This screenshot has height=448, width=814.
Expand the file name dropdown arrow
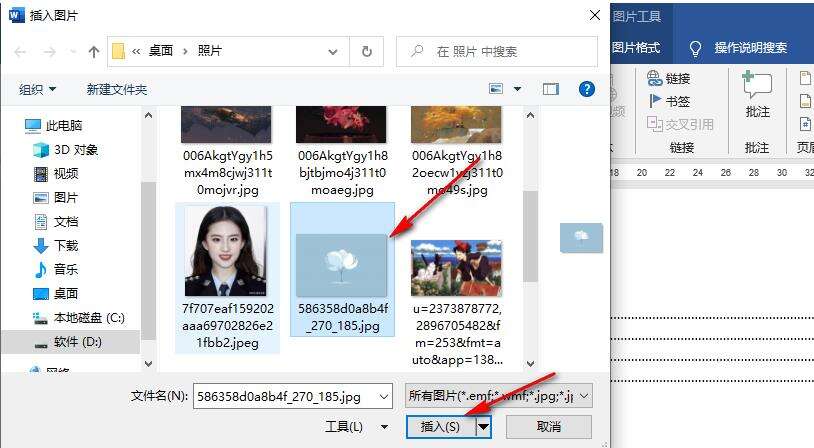[384, 397]
